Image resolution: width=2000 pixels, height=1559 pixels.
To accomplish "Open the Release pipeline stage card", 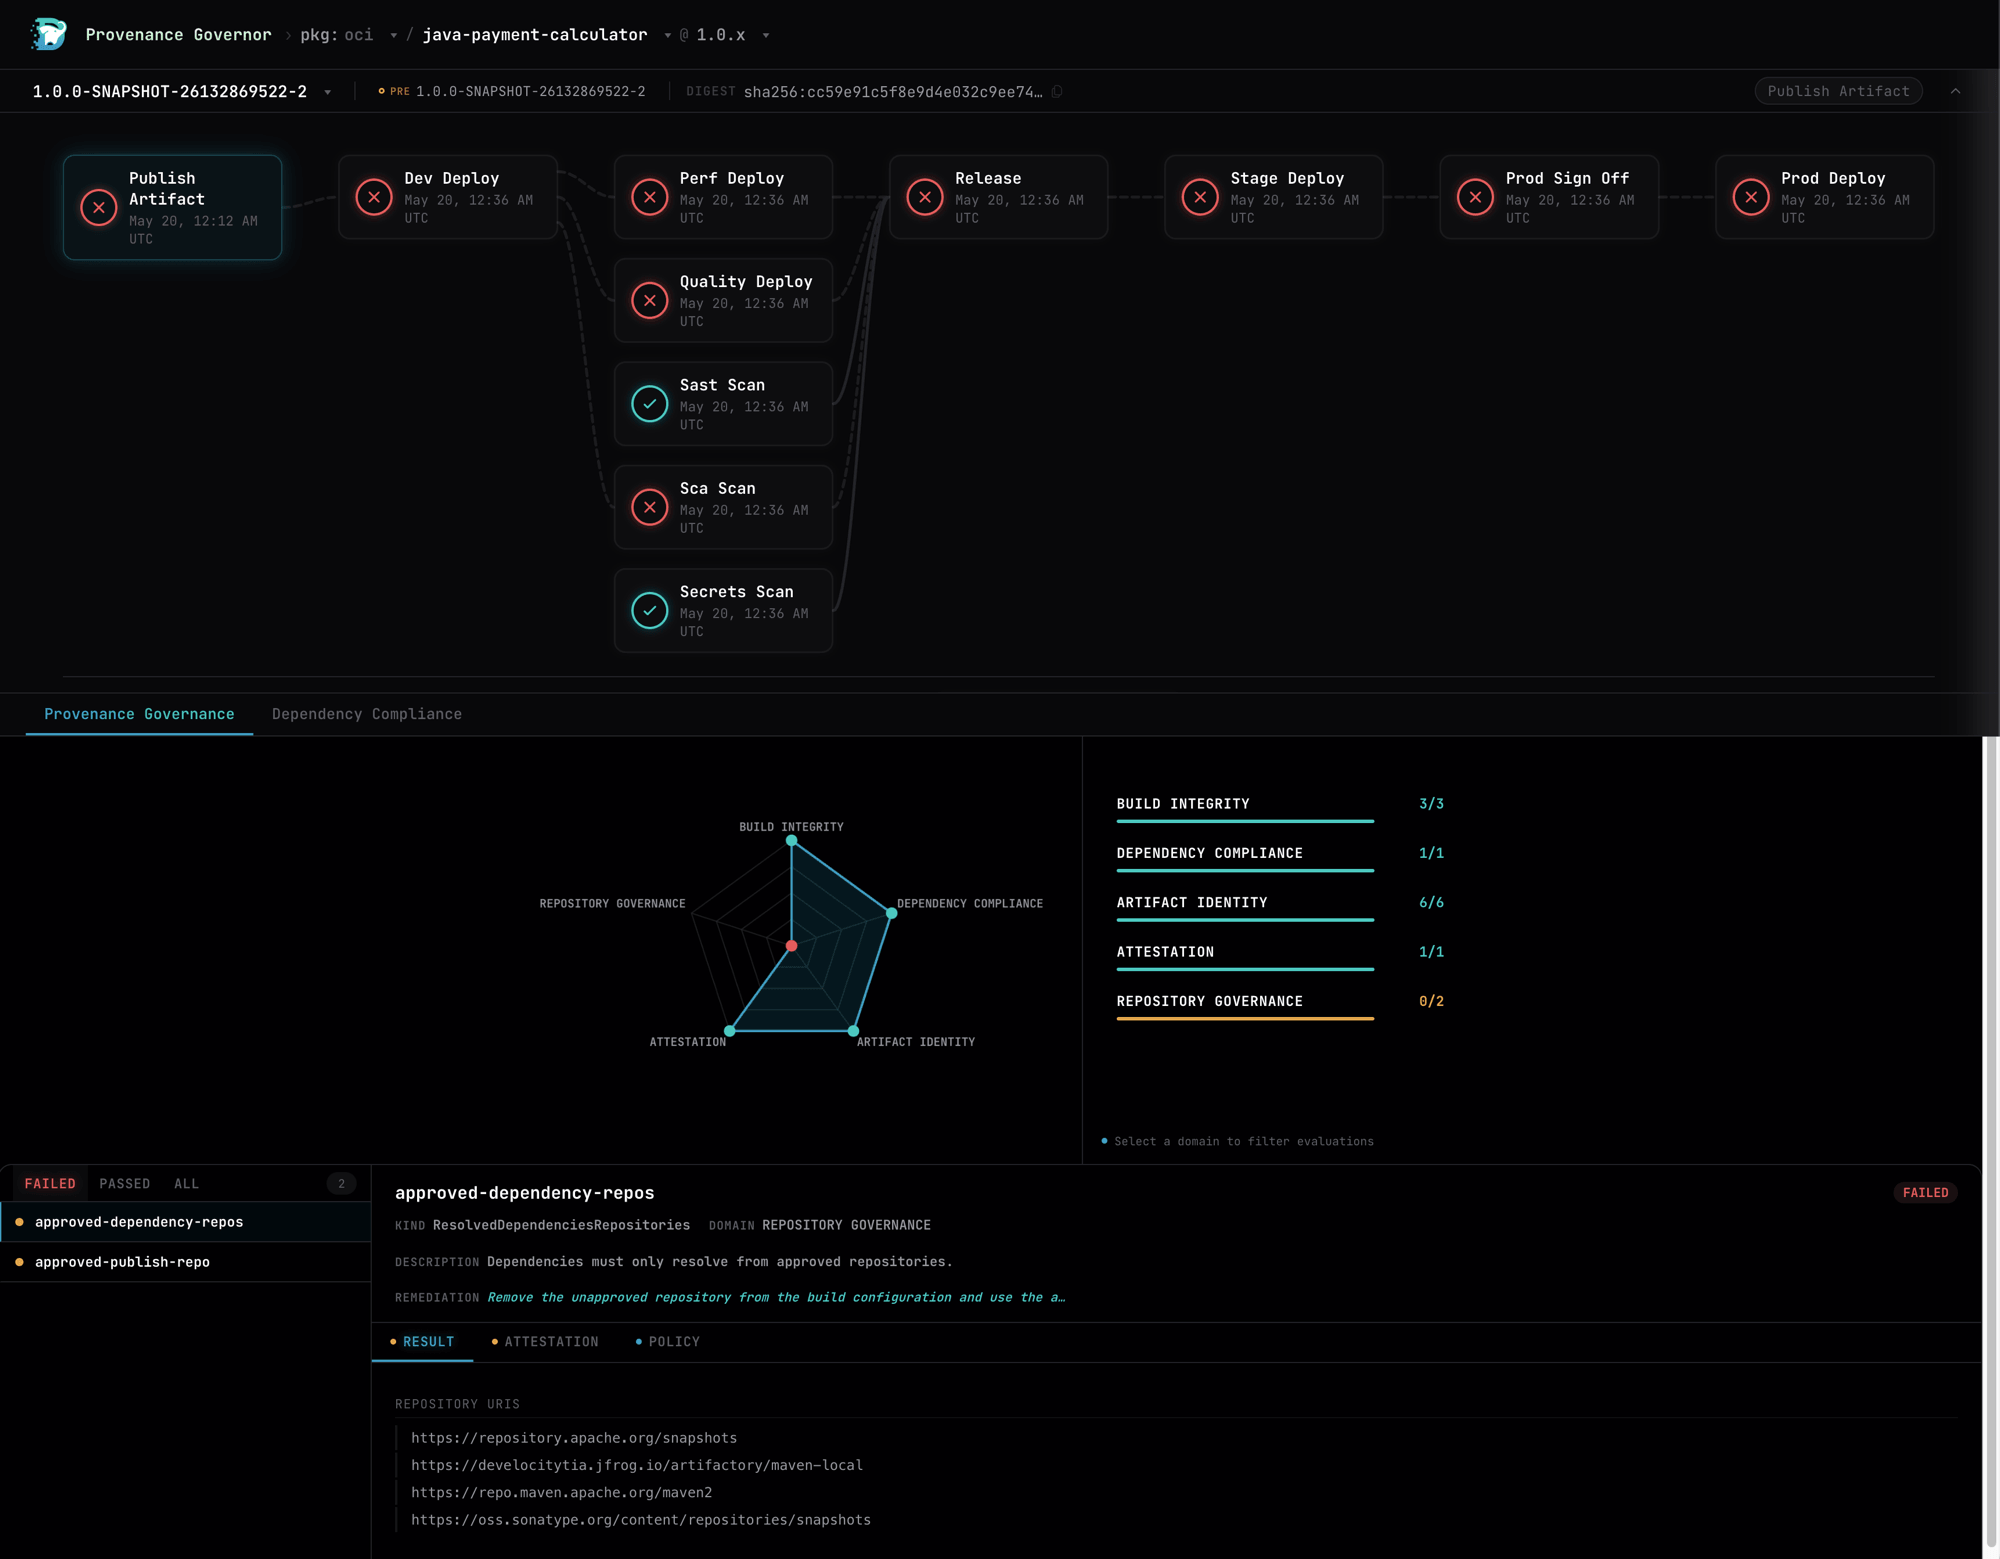I will click(998, 197).
